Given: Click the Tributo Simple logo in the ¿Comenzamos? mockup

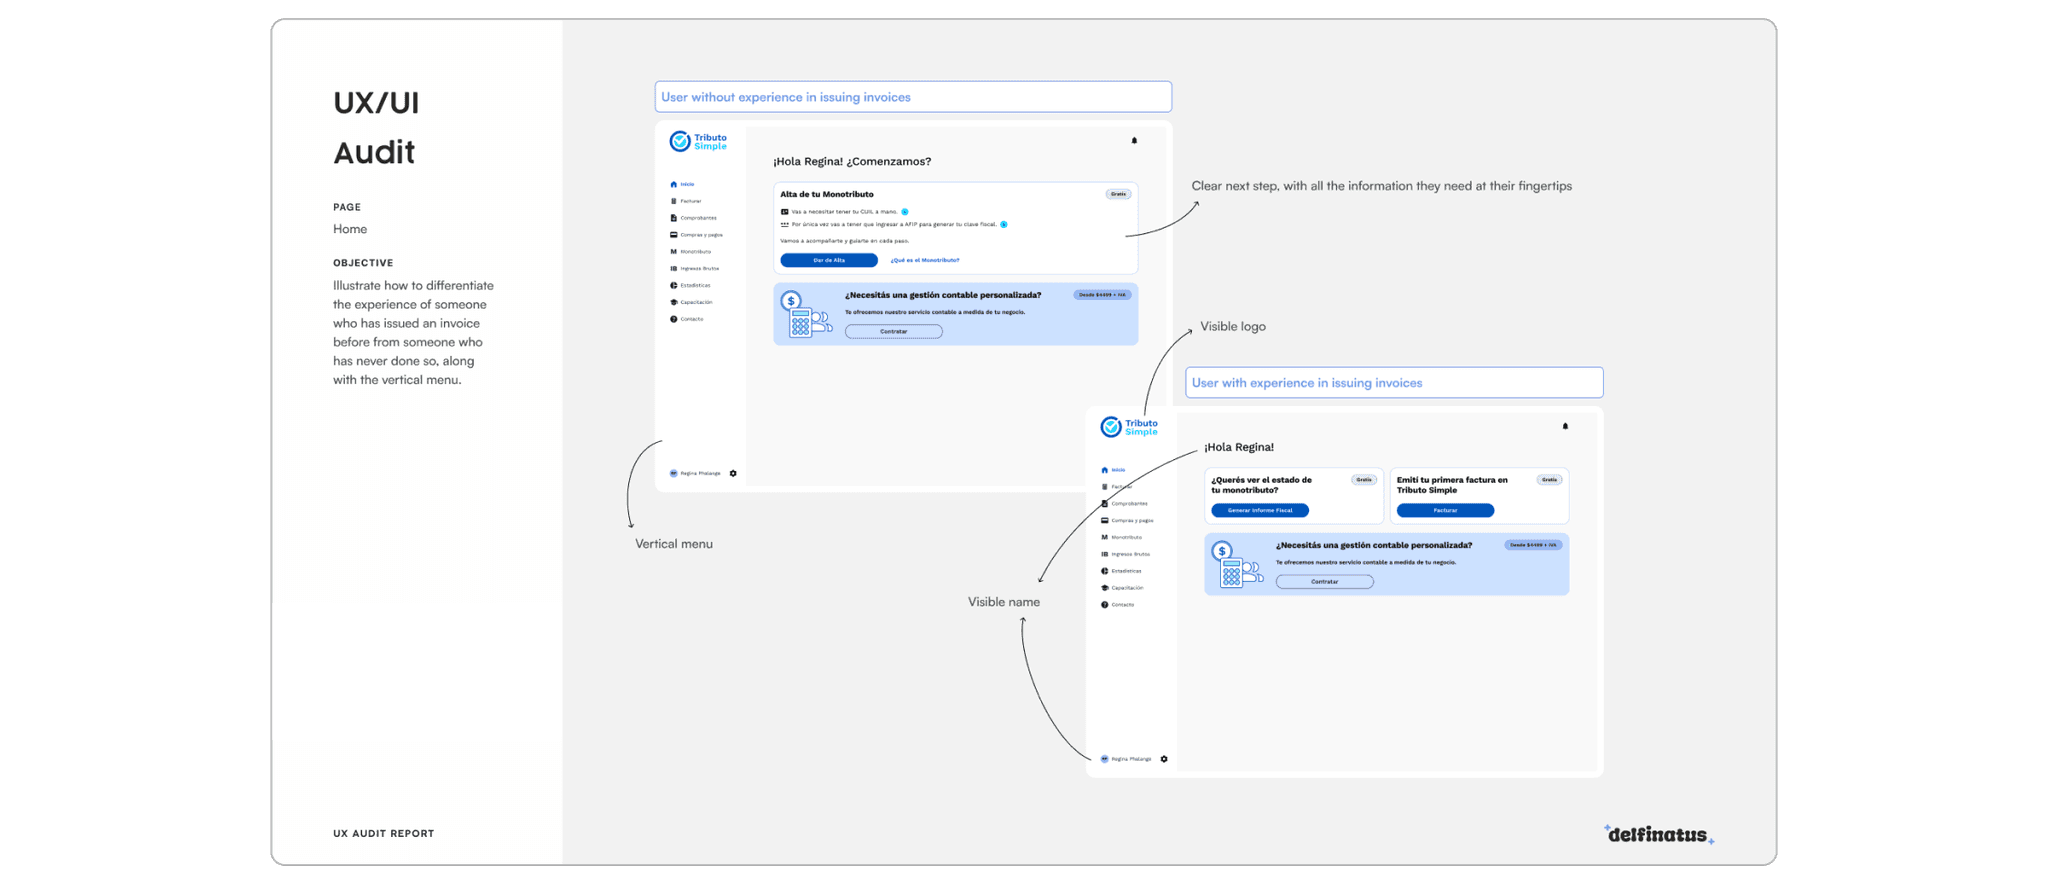Looking at the screenshot, I should (x=698, y=141).
